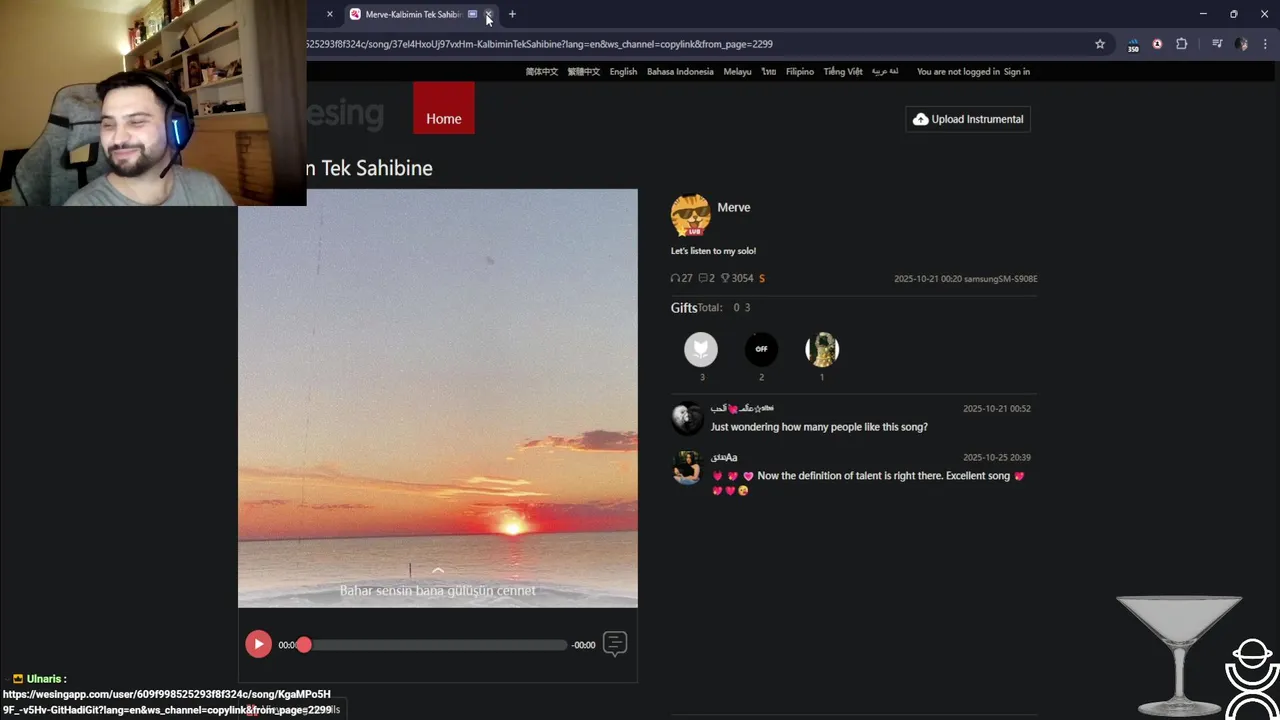The image size is (1280, 720).
Task: Click the orange S grade badge
Action: 762,279
